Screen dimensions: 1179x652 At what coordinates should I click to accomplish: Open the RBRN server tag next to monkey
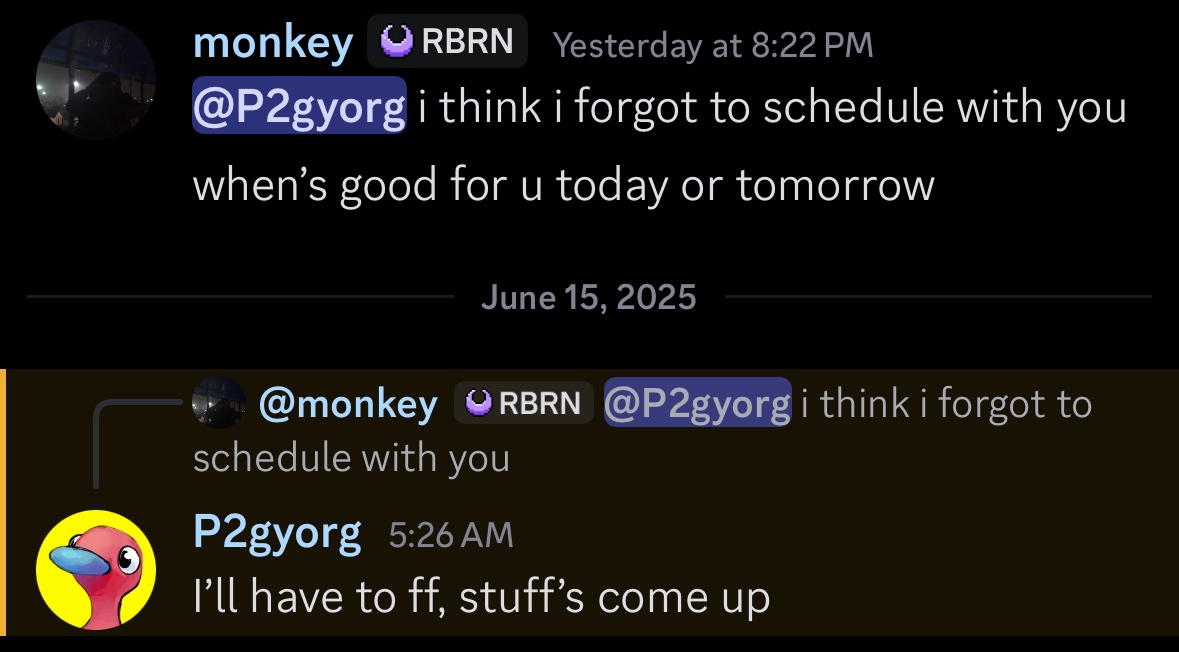tap(447, 41)
